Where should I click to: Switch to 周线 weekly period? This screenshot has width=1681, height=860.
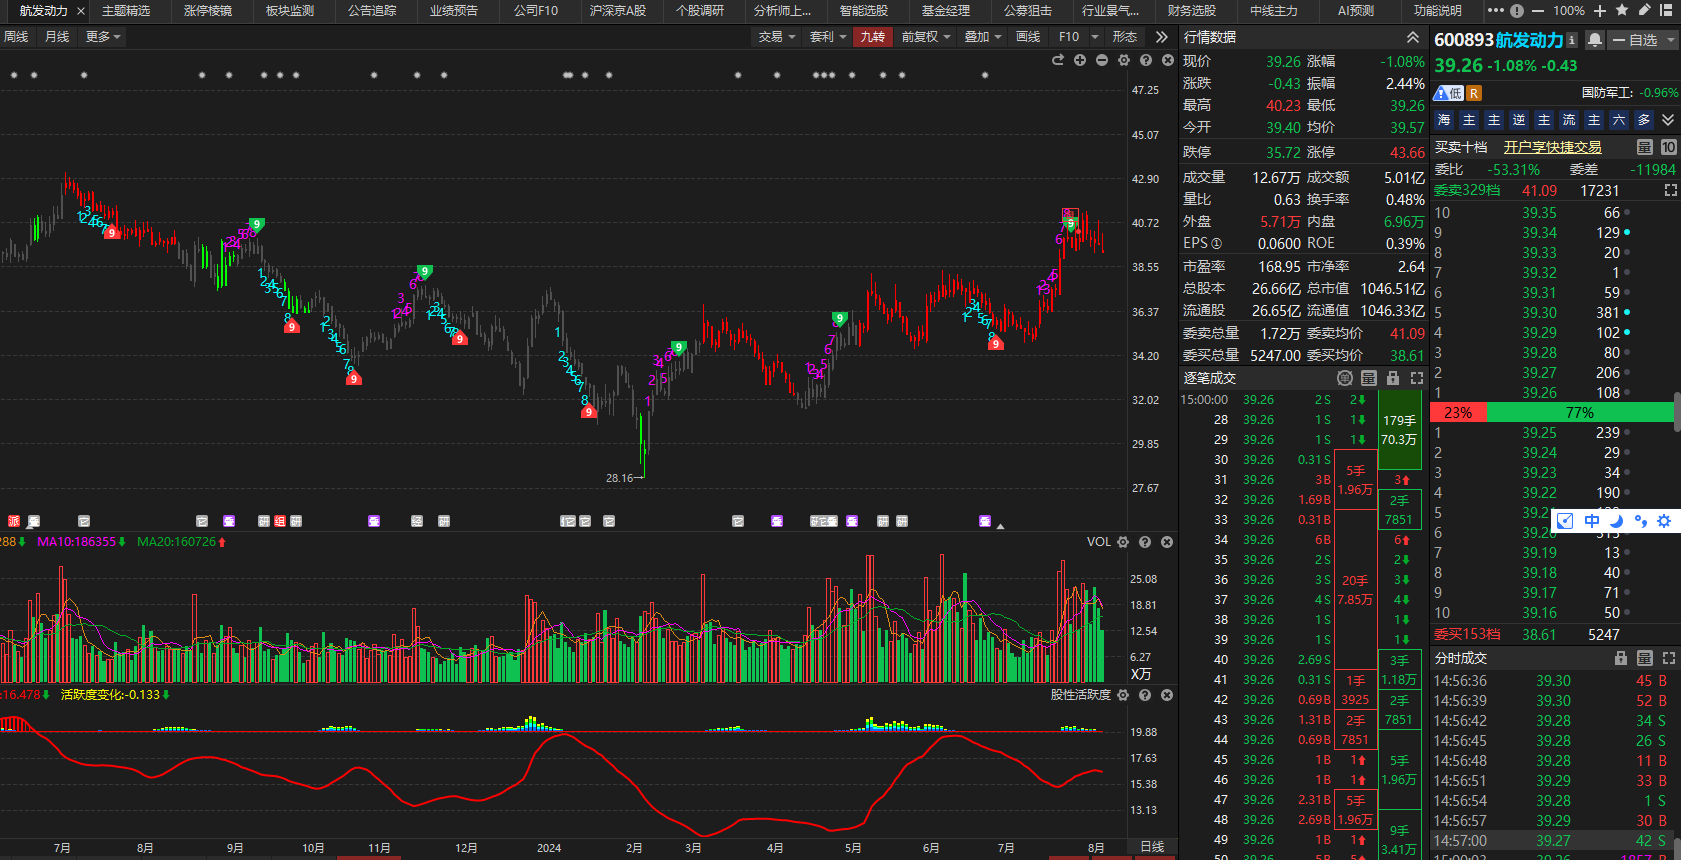16,37
